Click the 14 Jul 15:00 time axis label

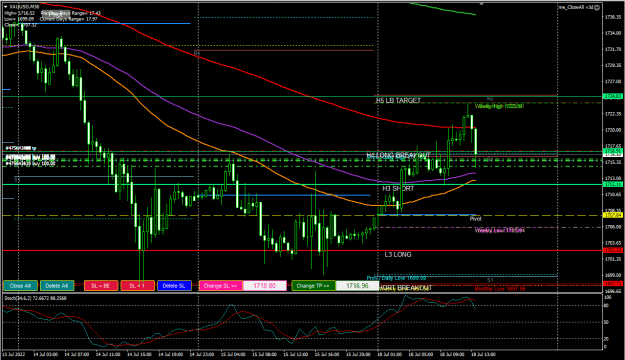[x=139, y=354]
